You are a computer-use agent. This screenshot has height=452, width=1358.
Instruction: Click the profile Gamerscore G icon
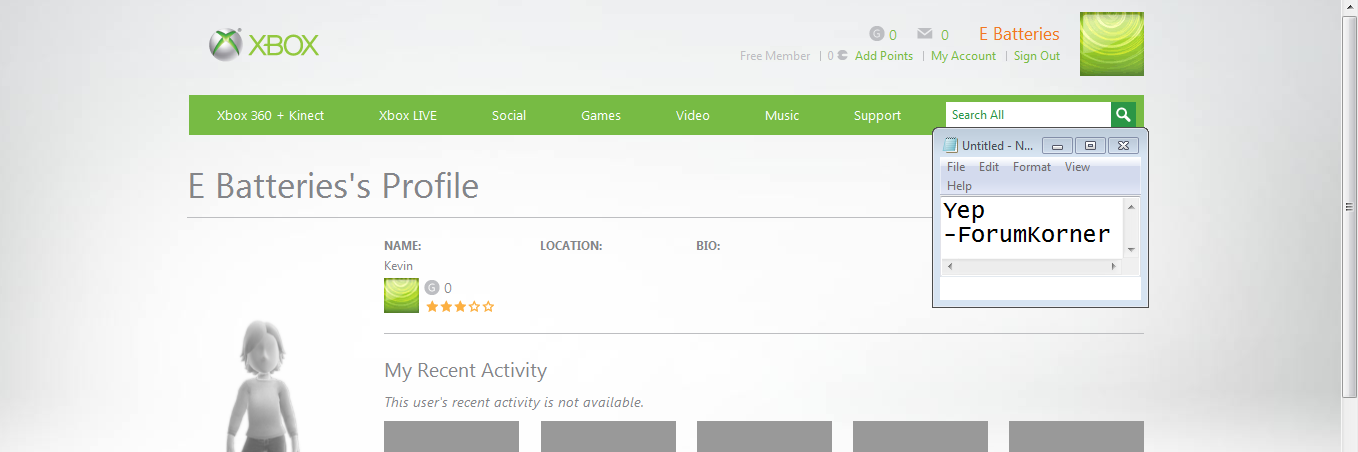(x=432, y=288)
